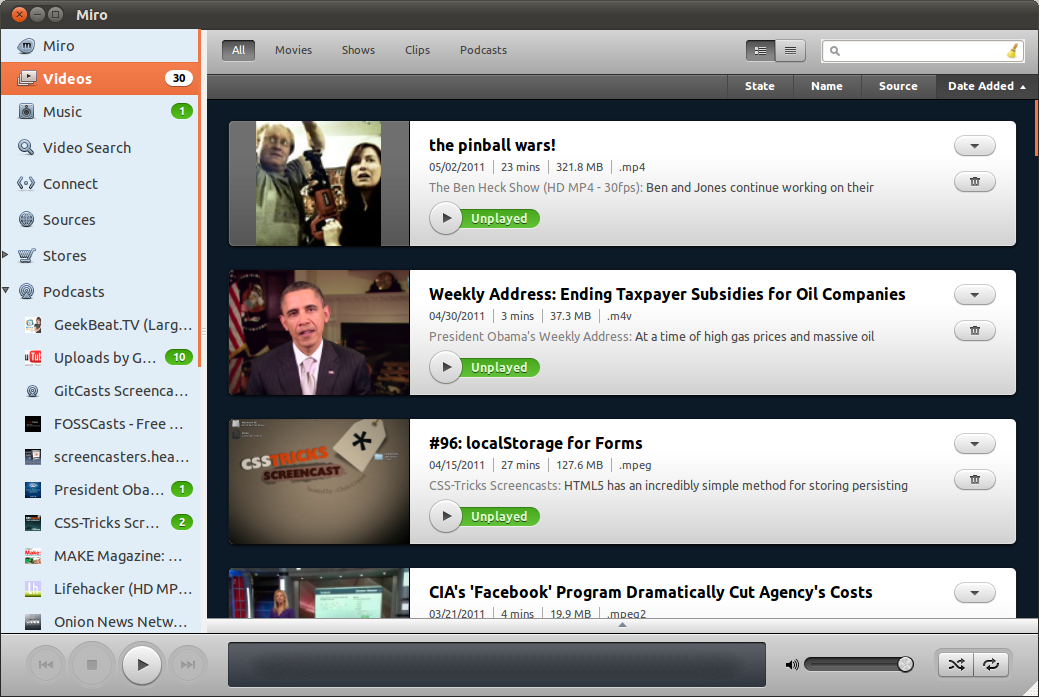Open the options dropdown for Weekly Address video

pyautogui.click(x=975, y=295)
